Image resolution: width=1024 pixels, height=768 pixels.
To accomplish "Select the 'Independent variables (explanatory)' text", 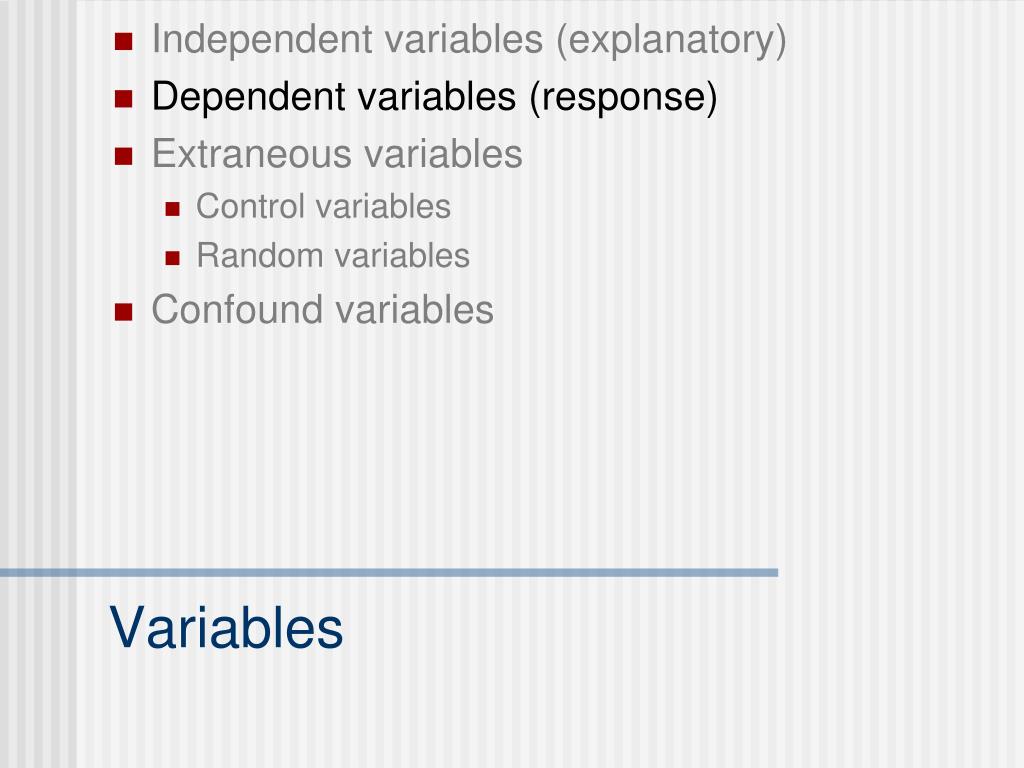I will click(469, 40).
